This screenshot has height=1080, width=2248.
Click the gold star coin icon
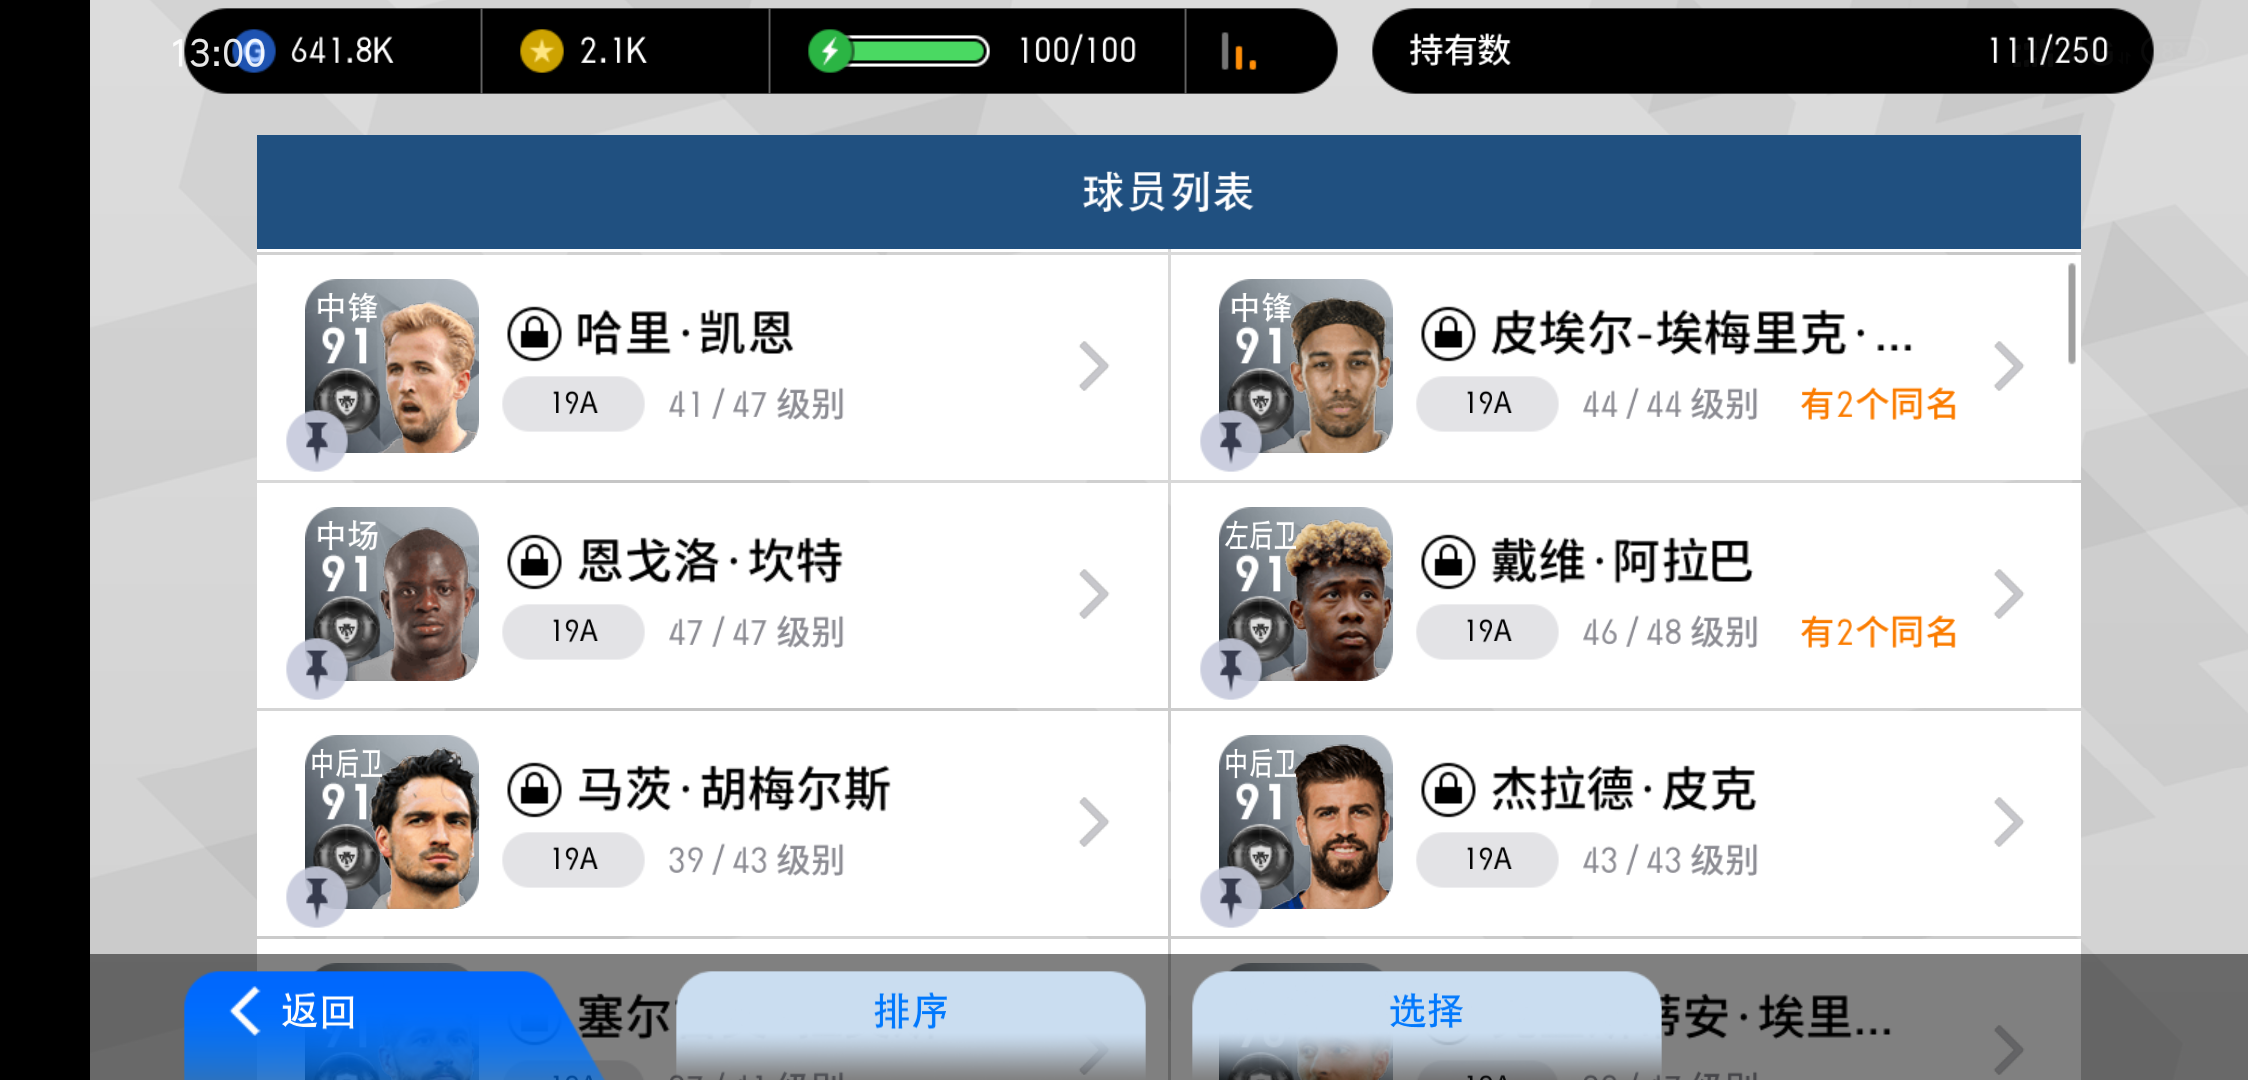[x=542, y=51]
